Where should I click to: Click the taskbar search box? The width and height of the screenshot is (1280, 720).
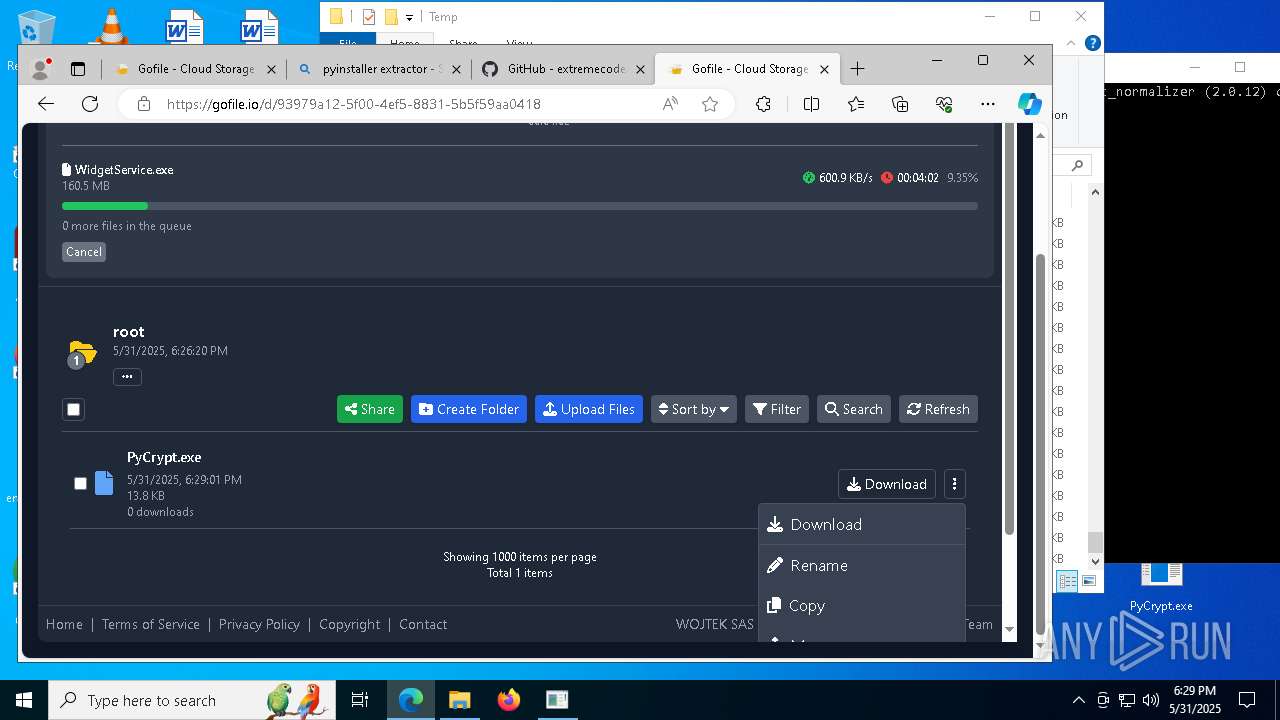click(194, 700)
